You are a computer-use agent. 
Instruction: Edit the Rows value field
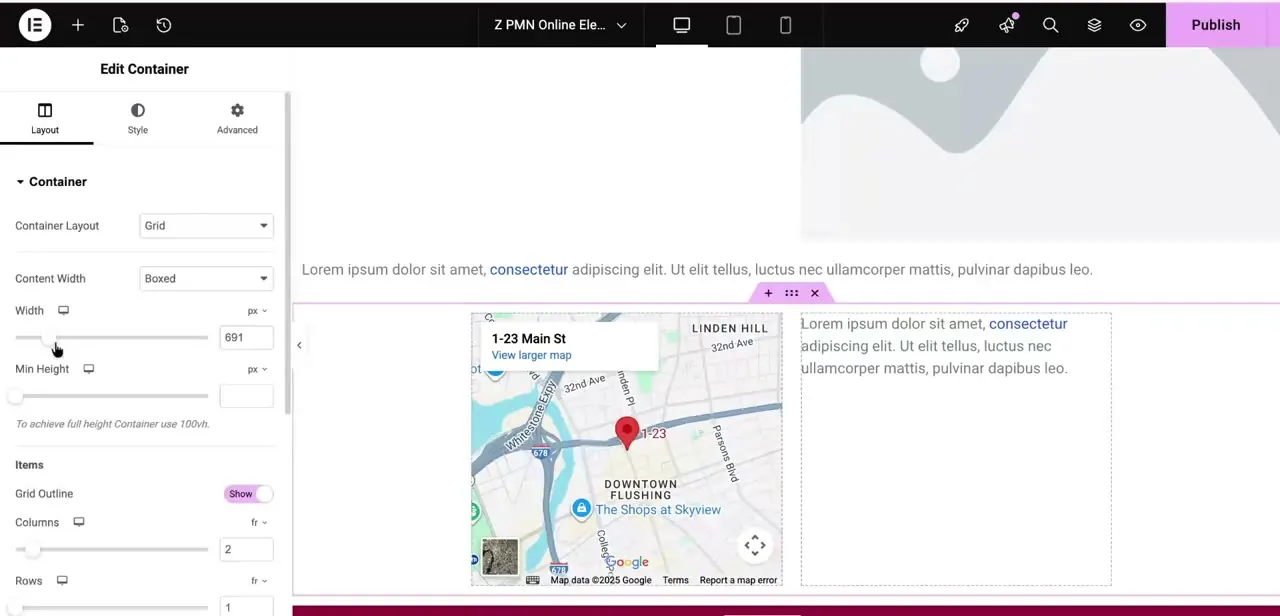pyautogui.click(x=246, y=607)
